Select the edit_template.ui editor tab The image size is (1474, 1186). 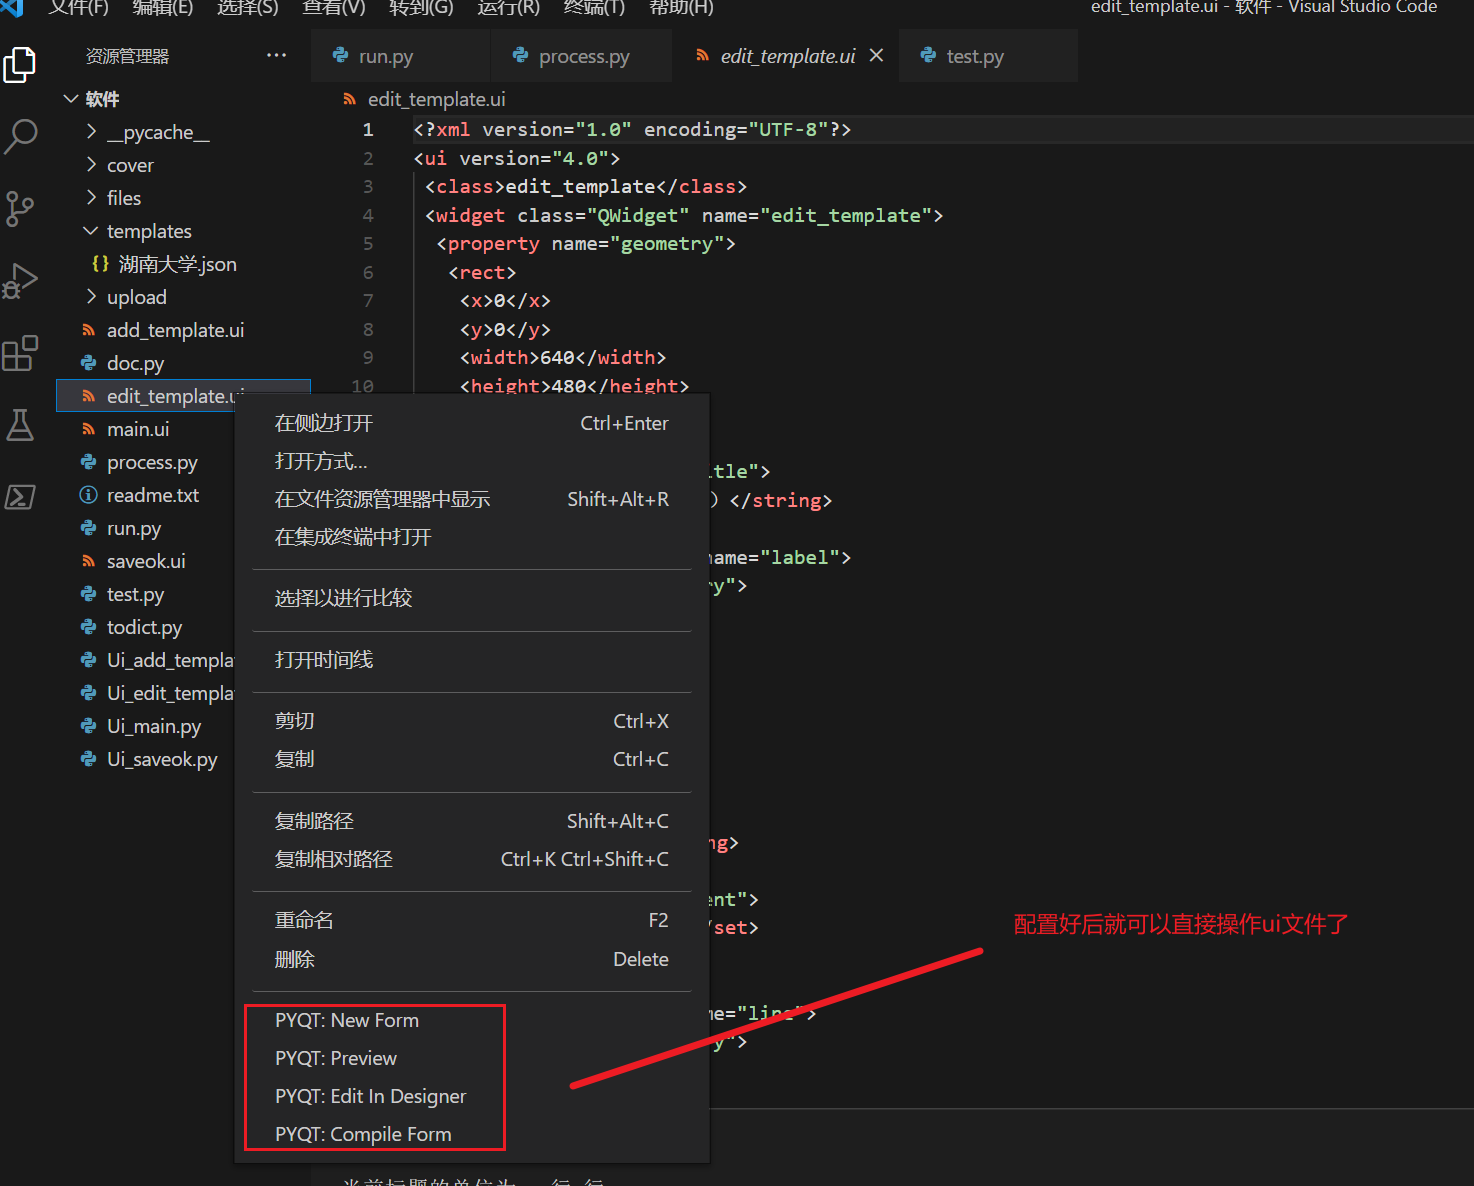click(785, 56)
